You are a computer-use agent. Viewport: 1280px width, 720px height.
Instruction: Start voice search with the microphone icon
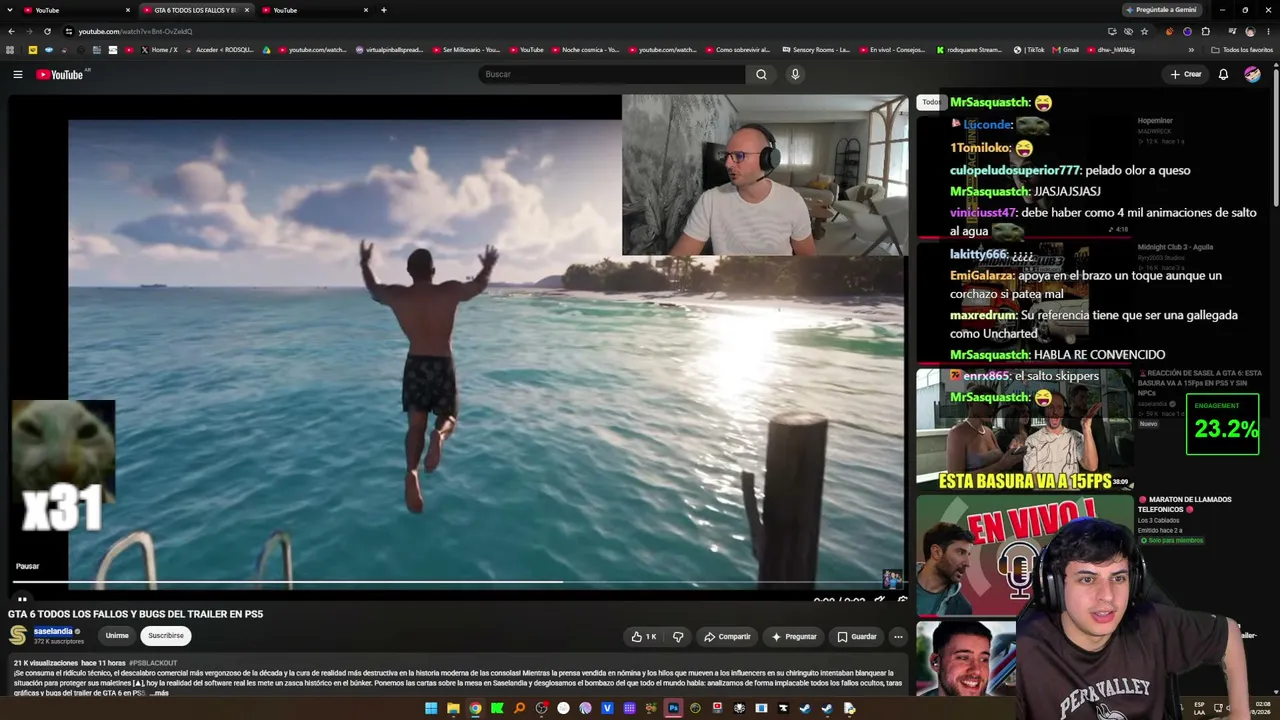pos(795,74)
